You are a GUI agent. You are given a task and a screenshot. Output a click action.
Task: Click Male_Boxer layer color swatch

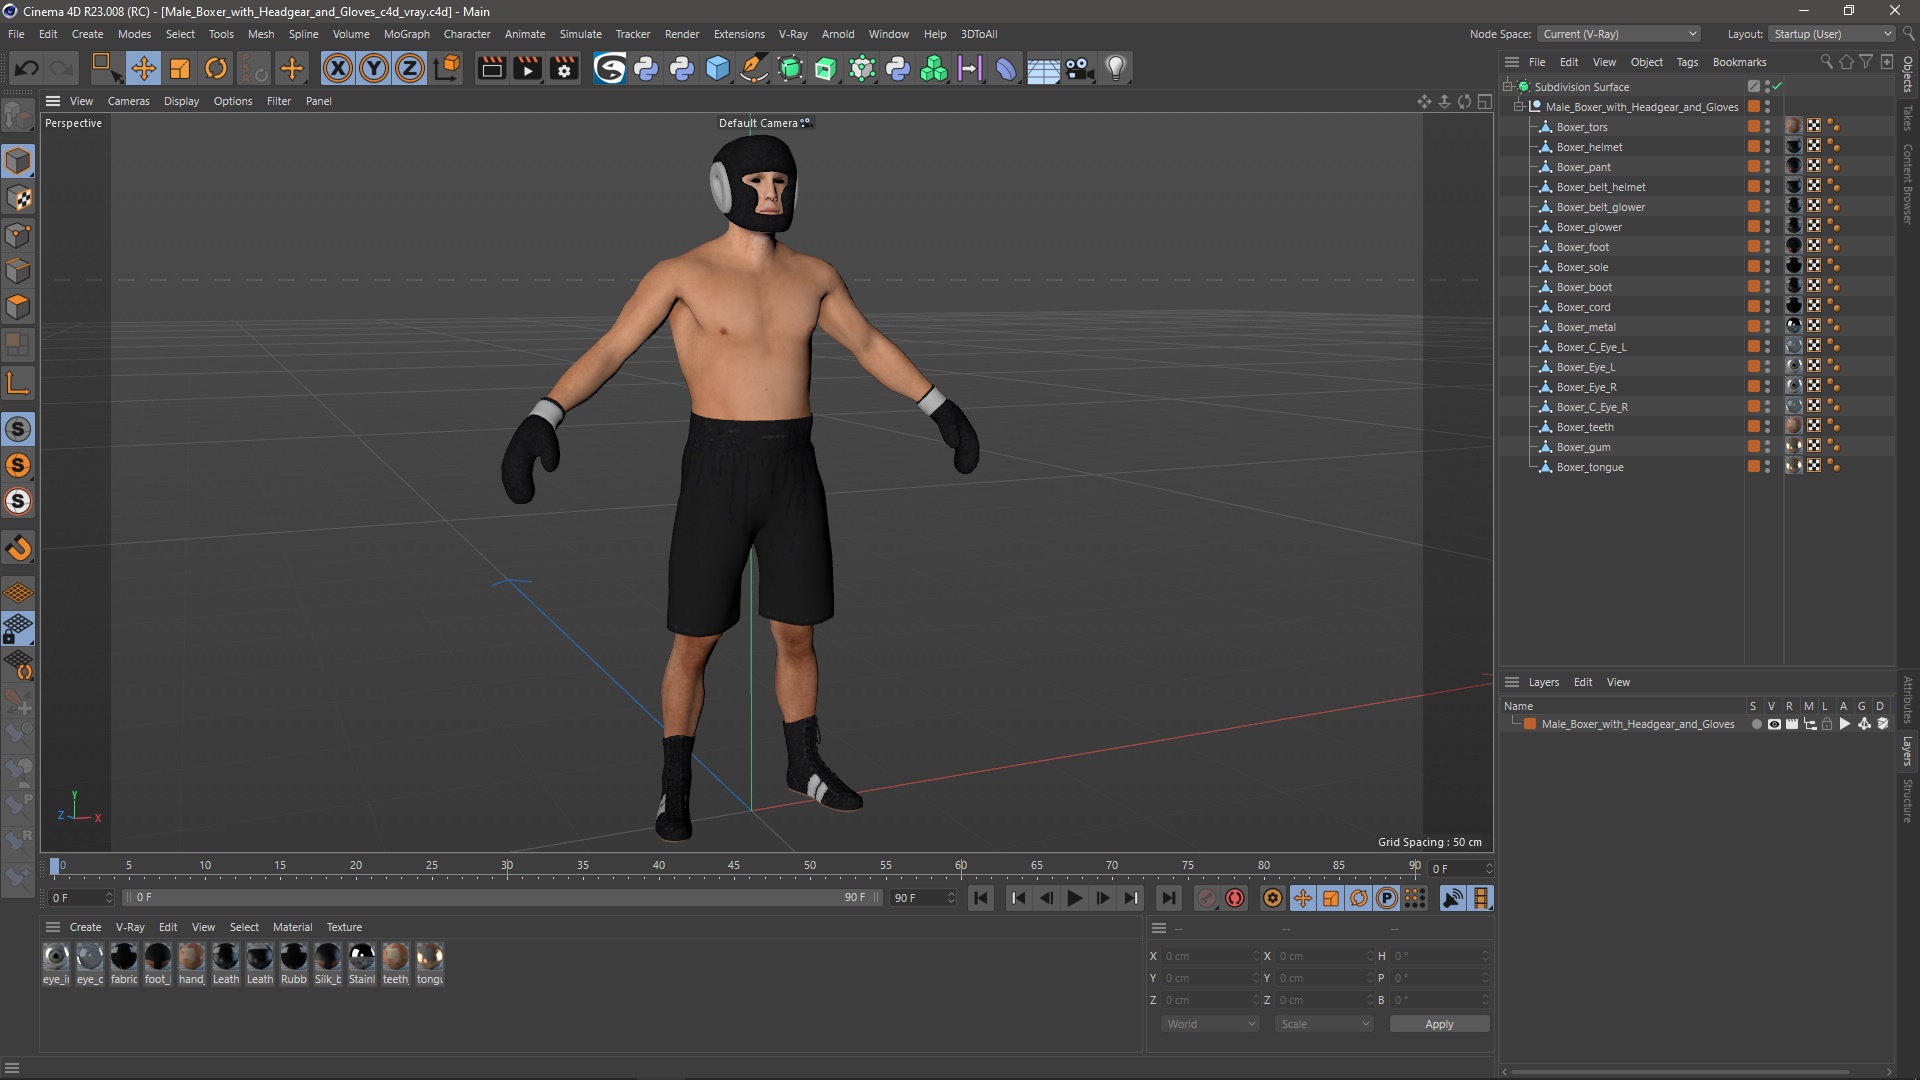click(x=1530, y=724)
